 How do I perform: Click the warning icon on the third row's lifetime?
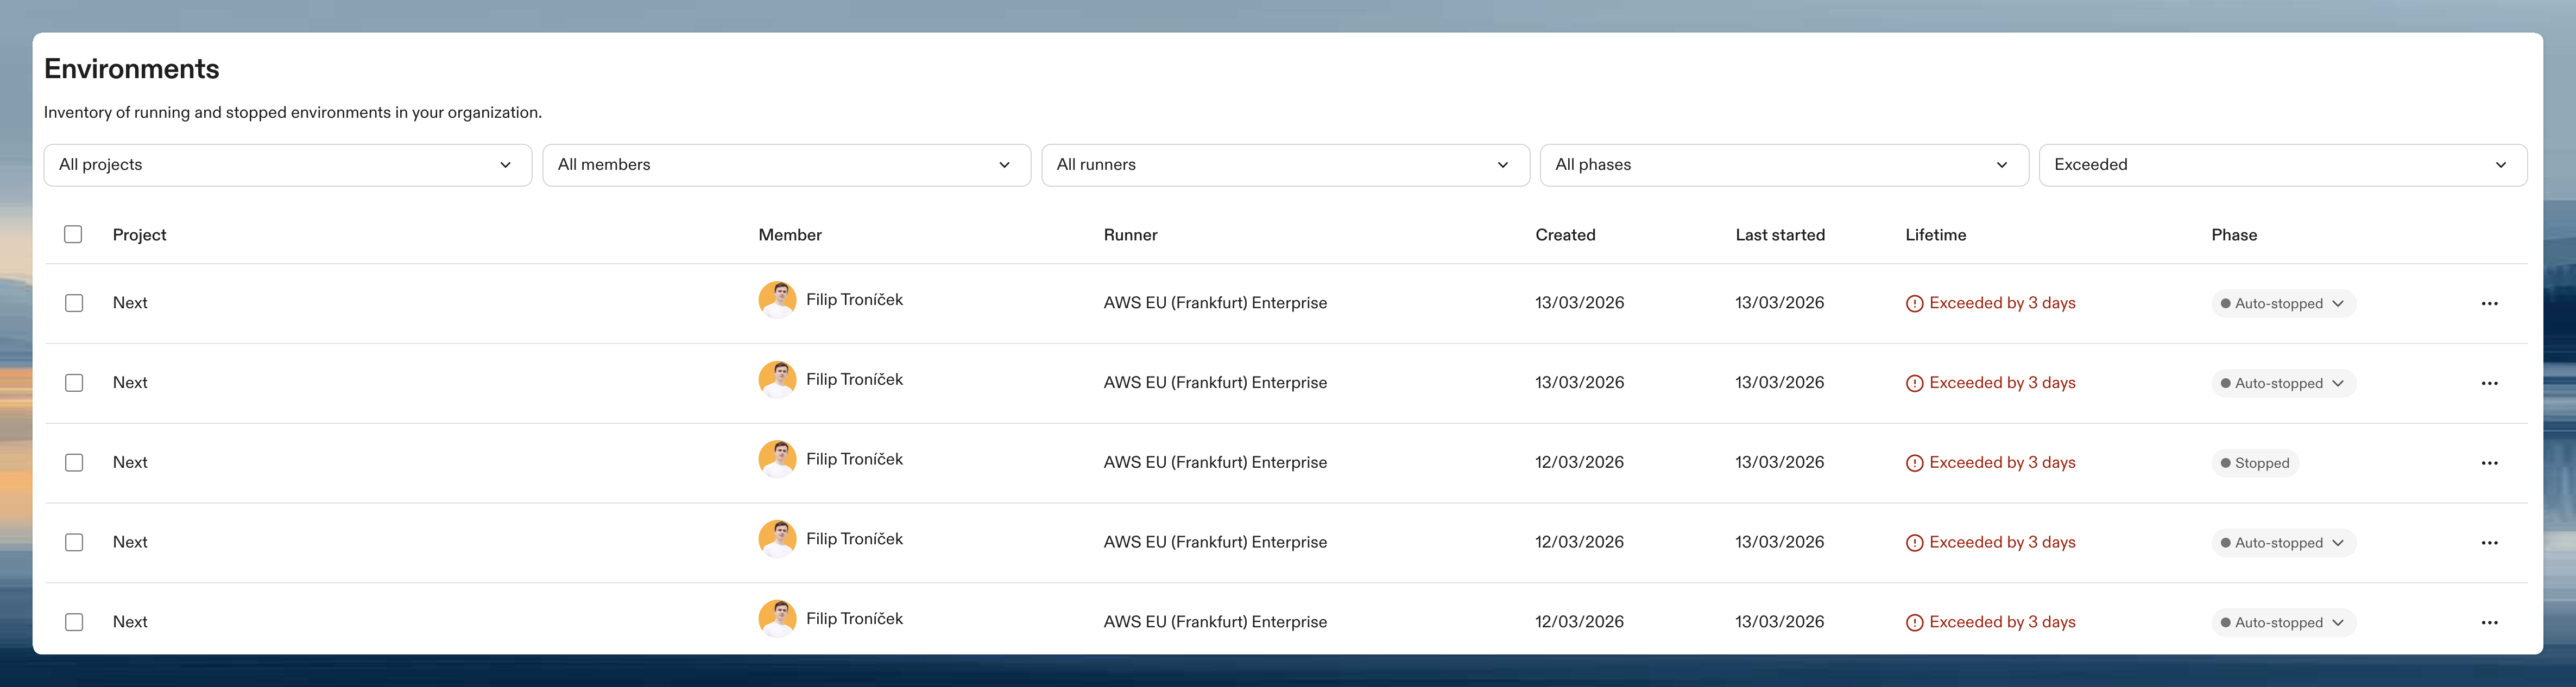(1915, 462)
